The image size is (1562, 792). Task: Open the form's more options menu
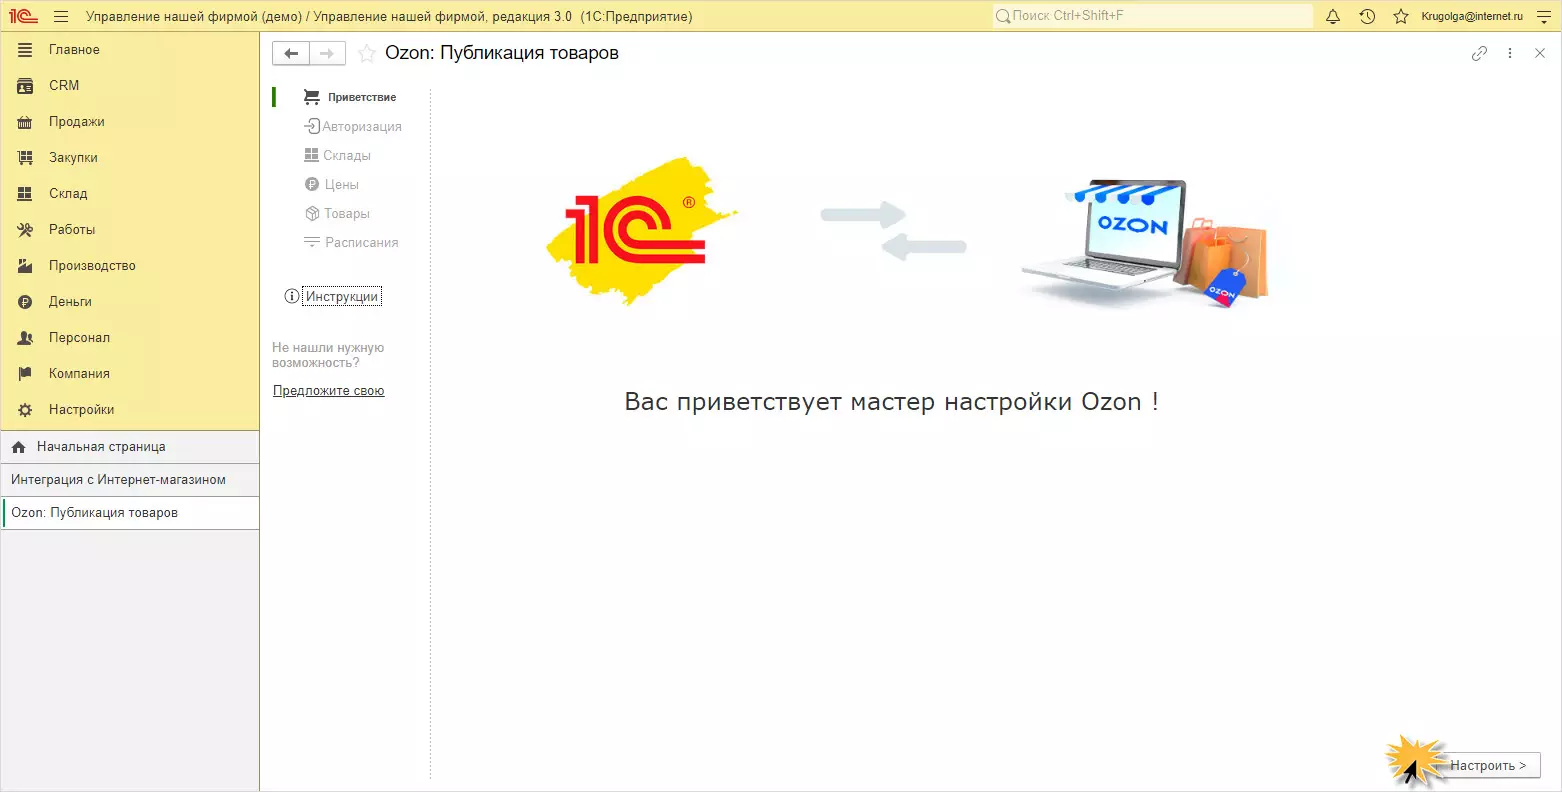[1510, 53]
